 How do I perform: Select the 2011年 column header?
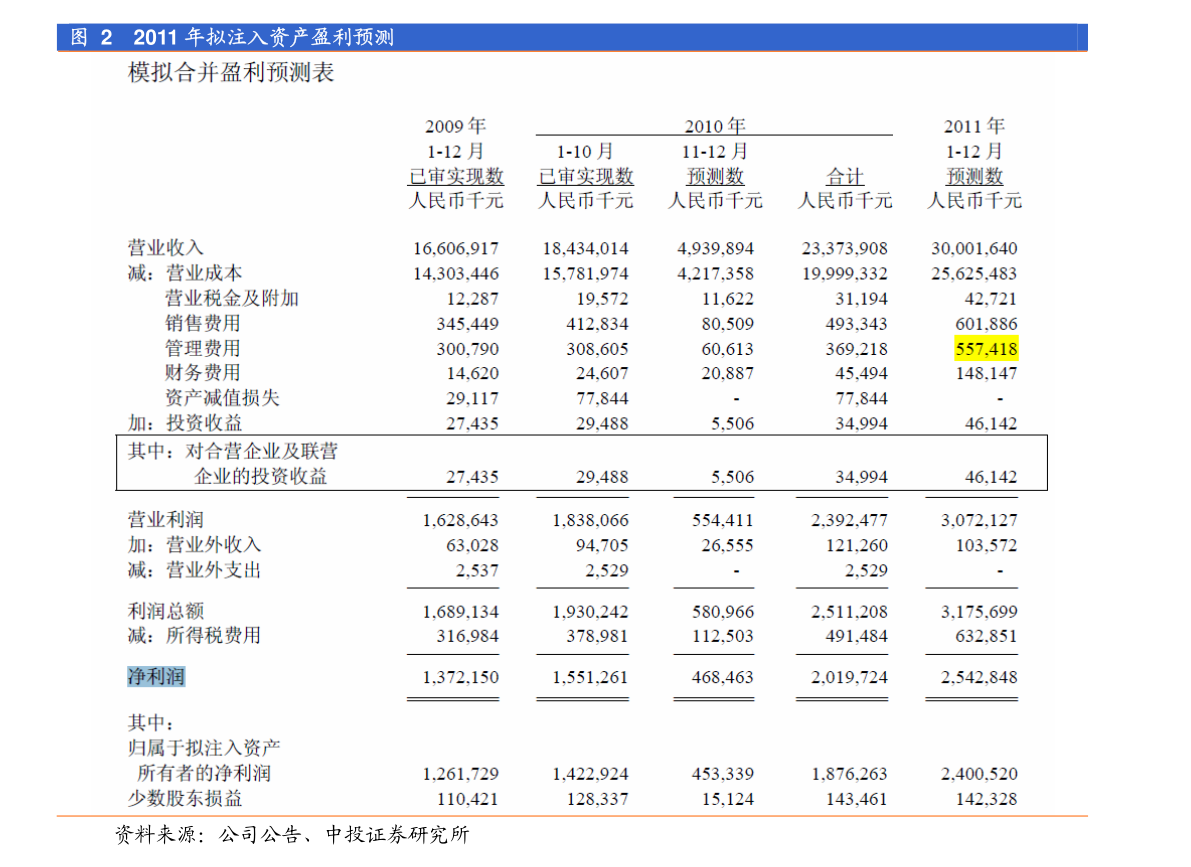(974, 126)
